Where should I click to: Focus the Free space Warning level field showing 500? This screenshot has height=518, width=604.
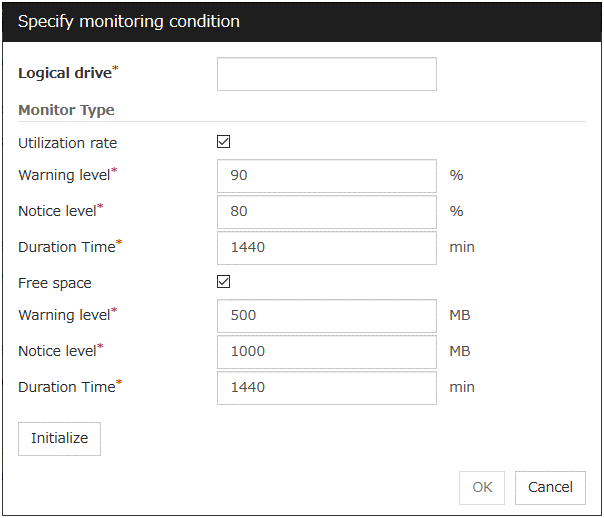point(326,316)
